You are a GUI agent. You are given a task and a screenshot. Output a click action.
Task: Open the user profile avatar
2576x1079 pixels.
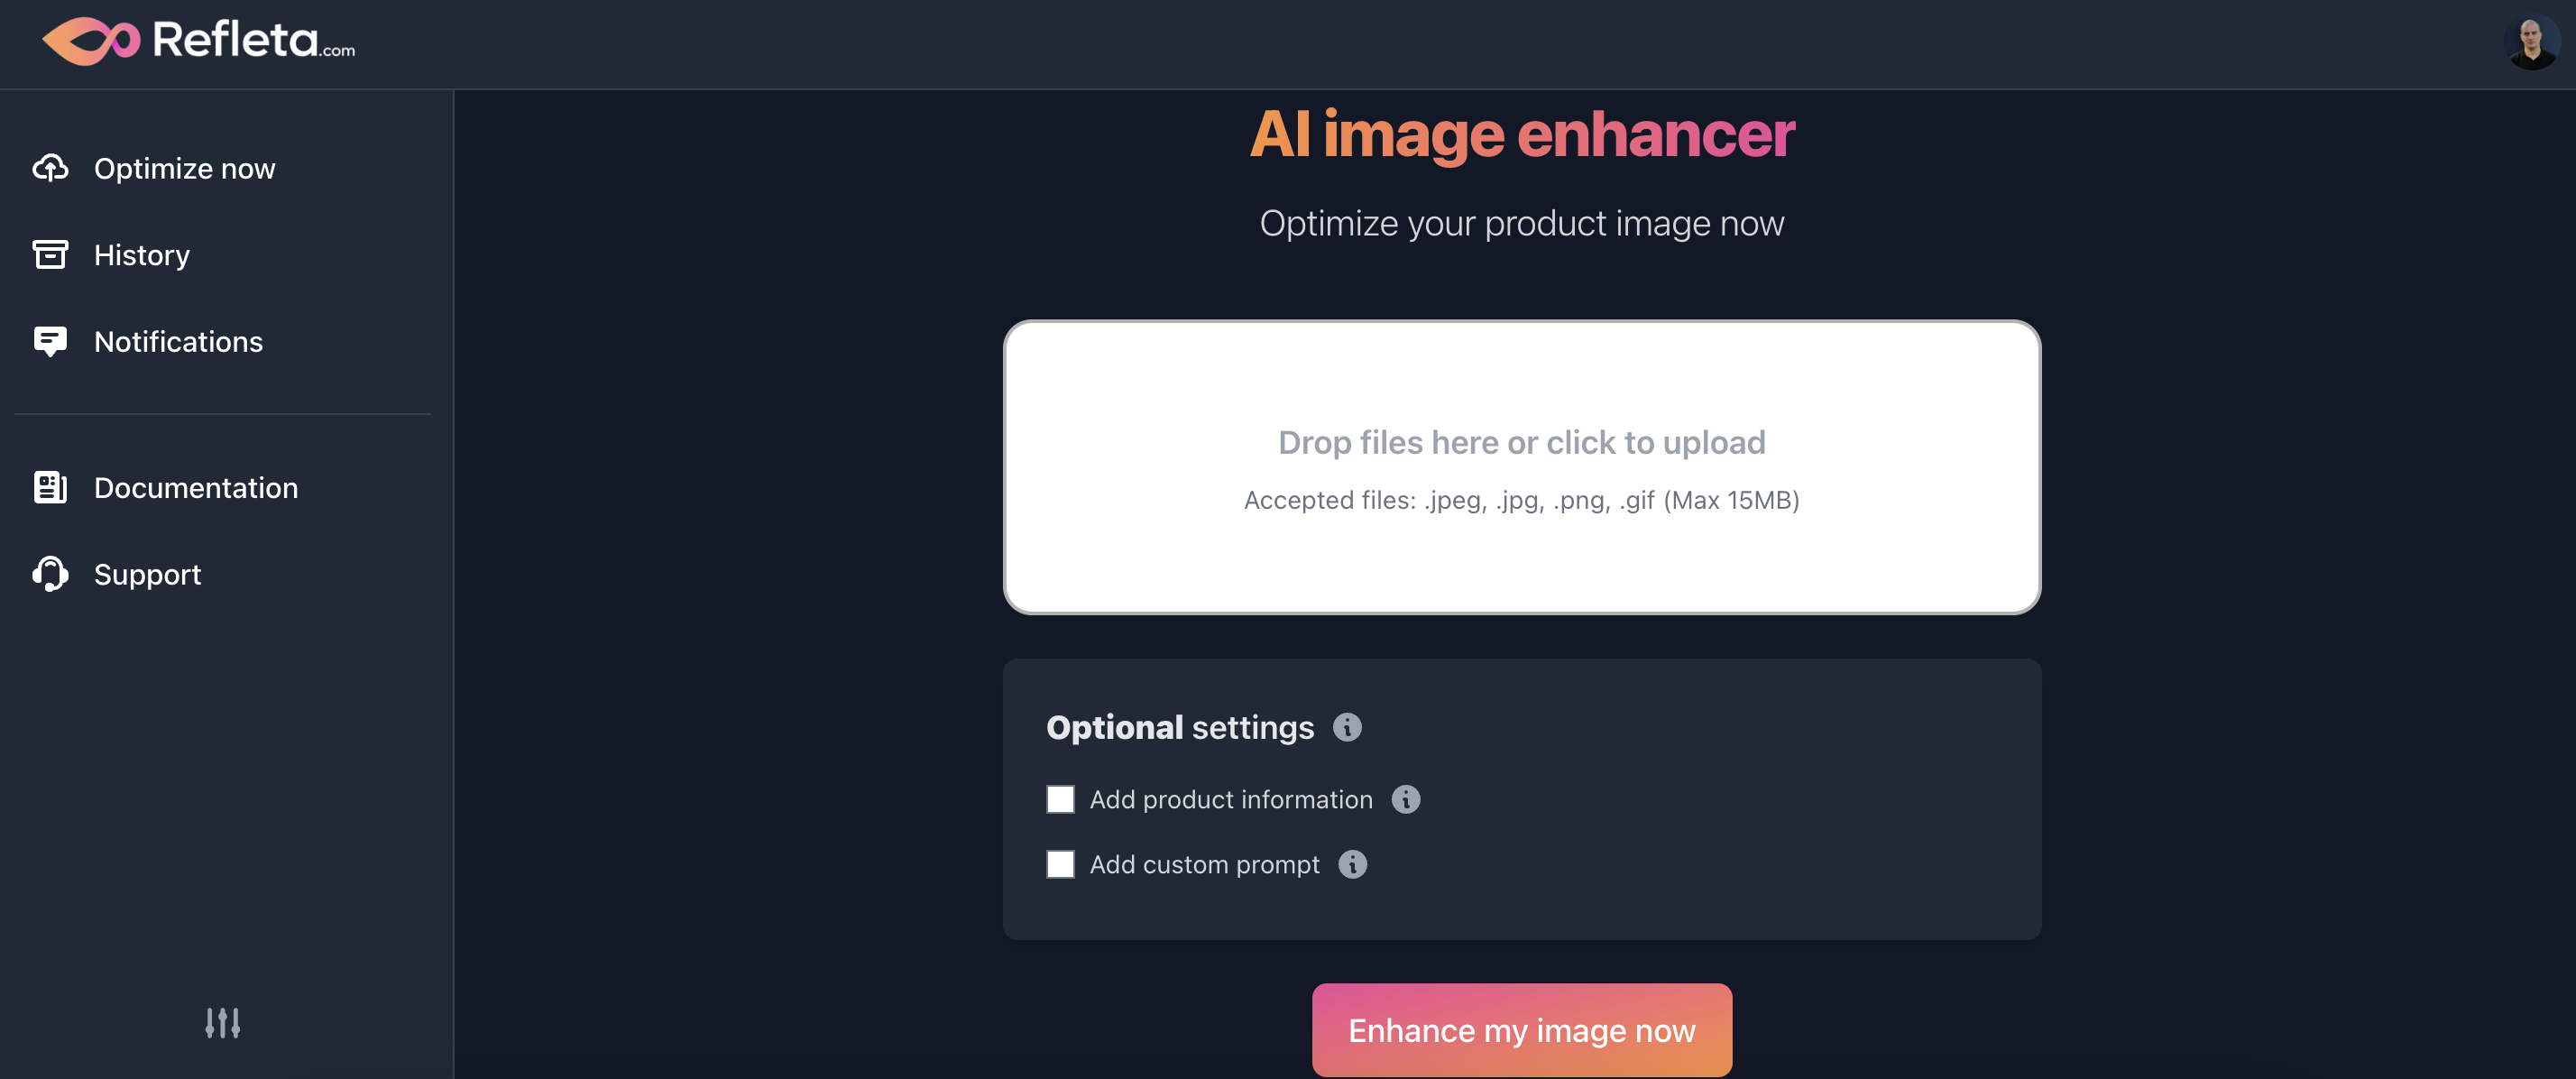point(2532,43)
